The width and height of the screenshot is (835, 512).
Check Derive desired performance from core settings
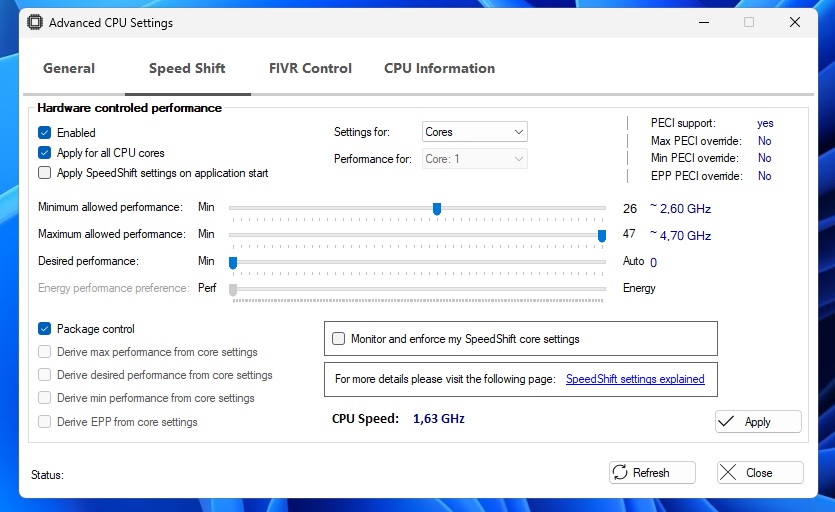click(45, 375)
